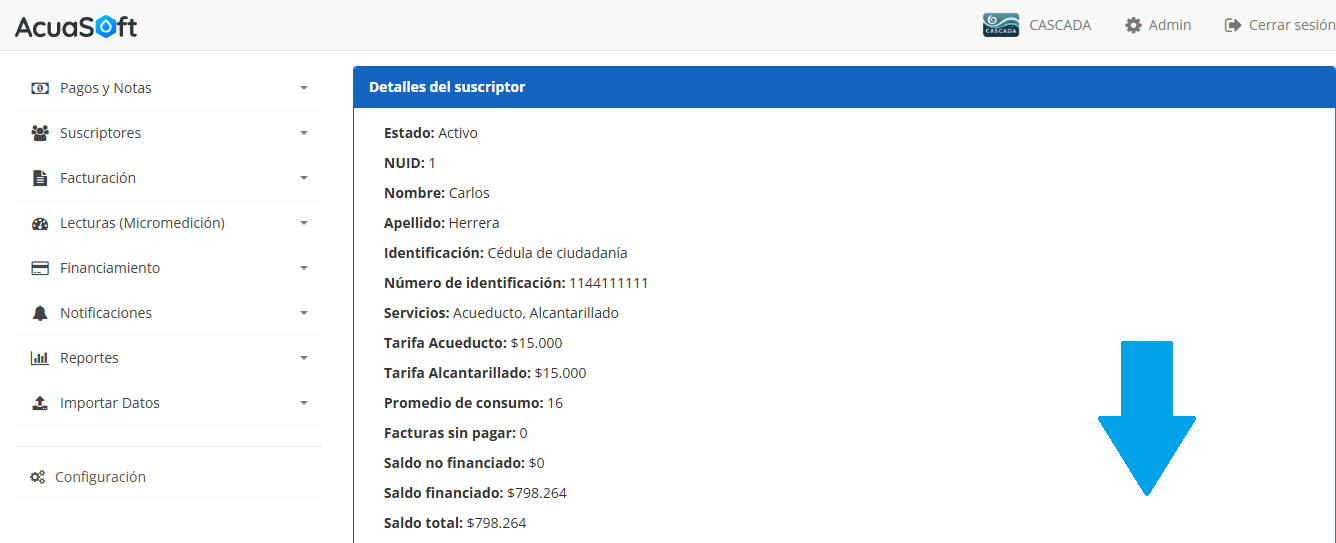Viewport: 1336px width, 543px height.
Task: Click the bar chart icon beside Reportes
Action: click(40, 358)
